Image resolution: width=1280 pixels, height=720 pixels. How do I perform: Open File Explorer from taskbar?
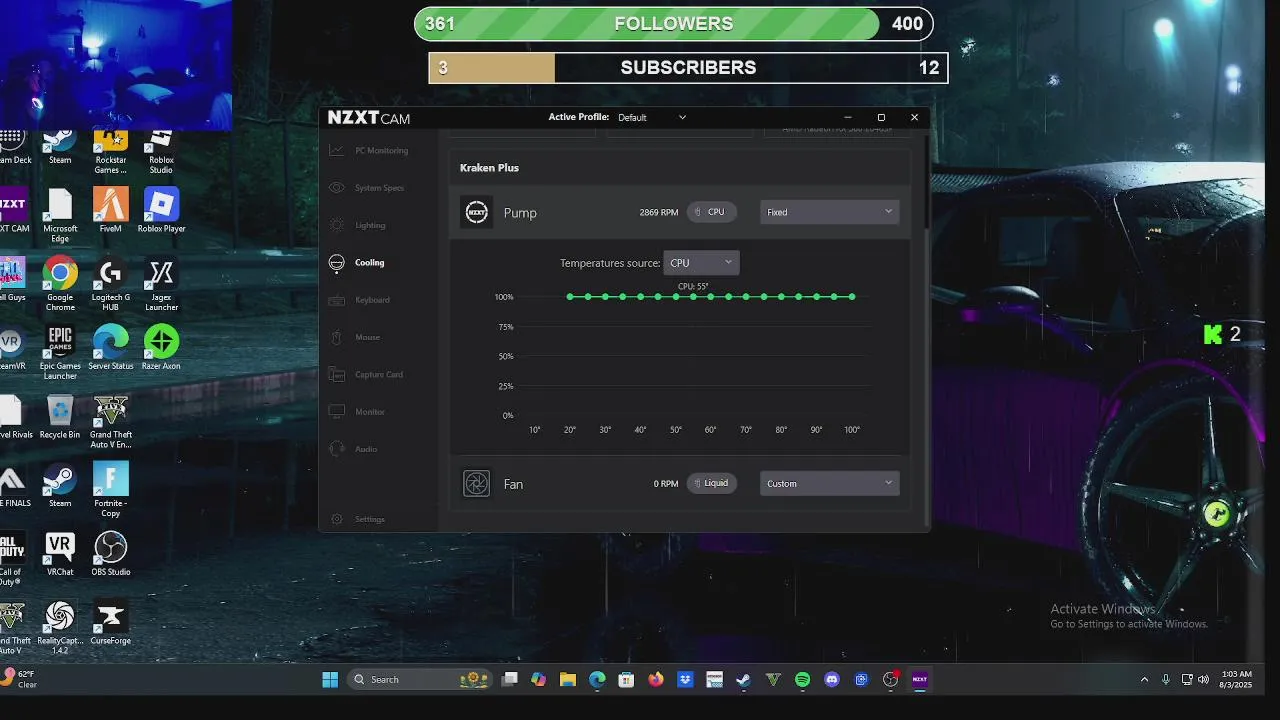(x=568, y=680)
